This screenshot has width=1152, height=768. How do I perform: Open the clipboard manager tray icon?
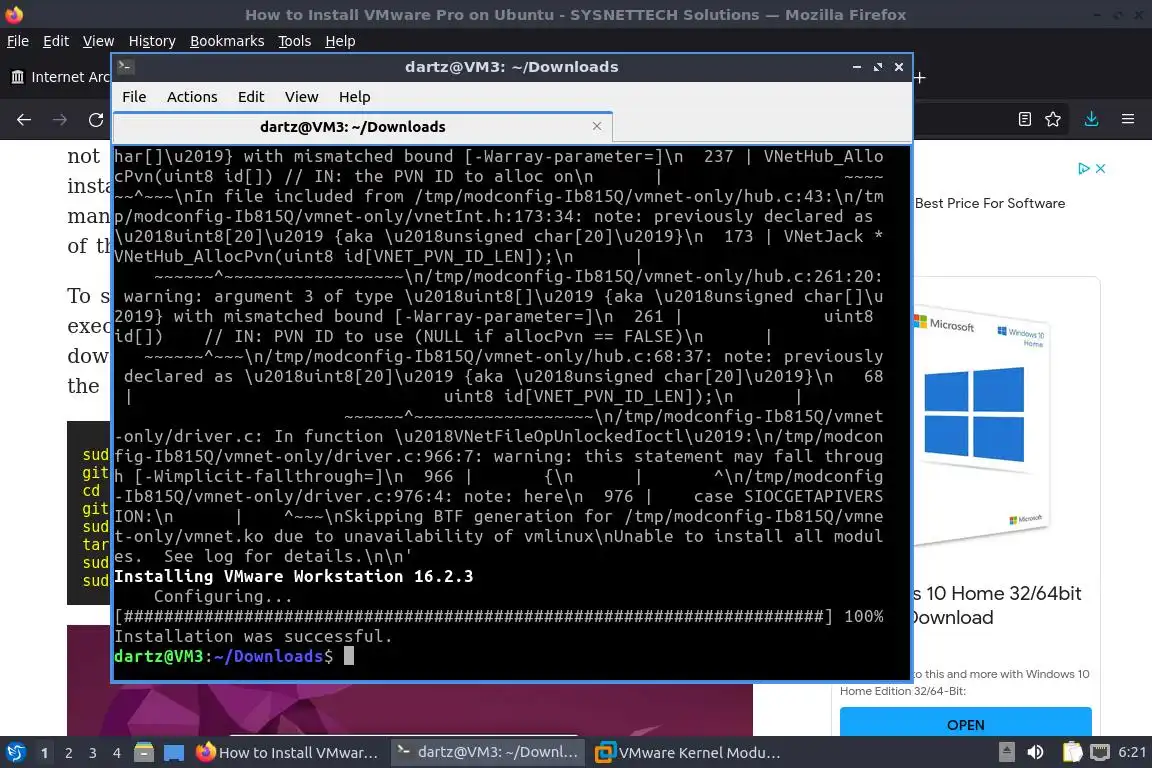click(x=1073, y=753)
